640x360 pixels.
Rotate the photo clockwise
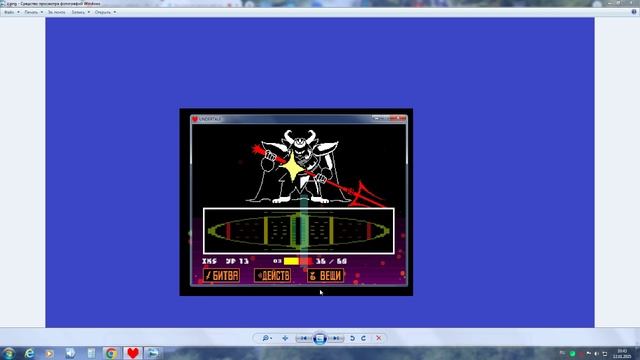(363, 338)
